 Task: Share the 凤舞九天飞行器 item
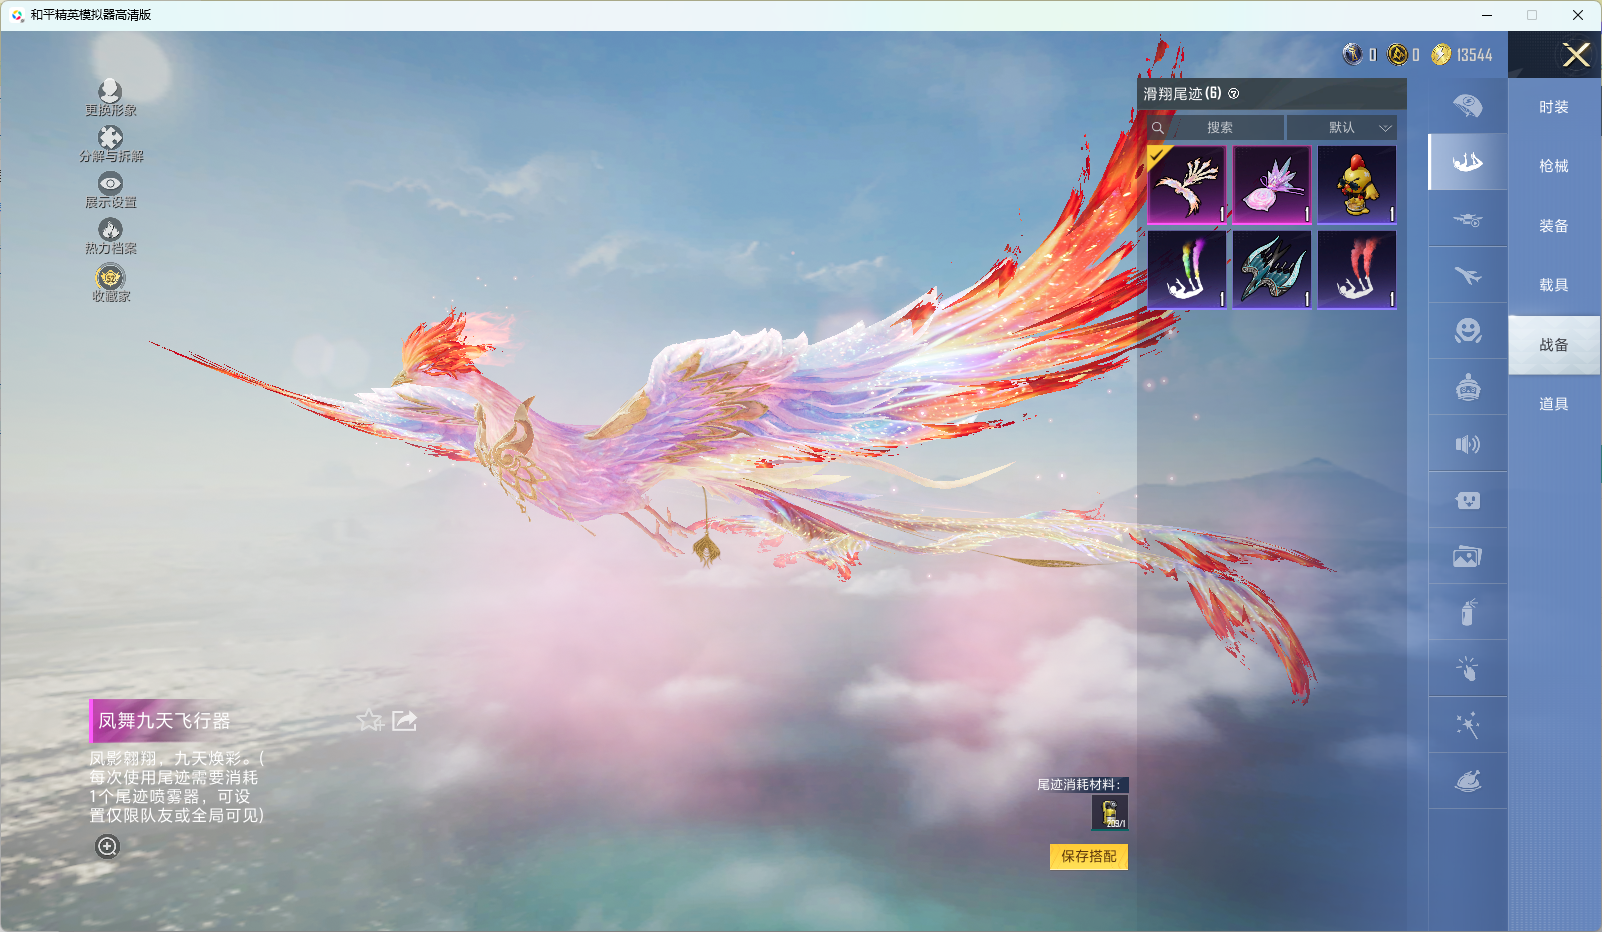404,720
